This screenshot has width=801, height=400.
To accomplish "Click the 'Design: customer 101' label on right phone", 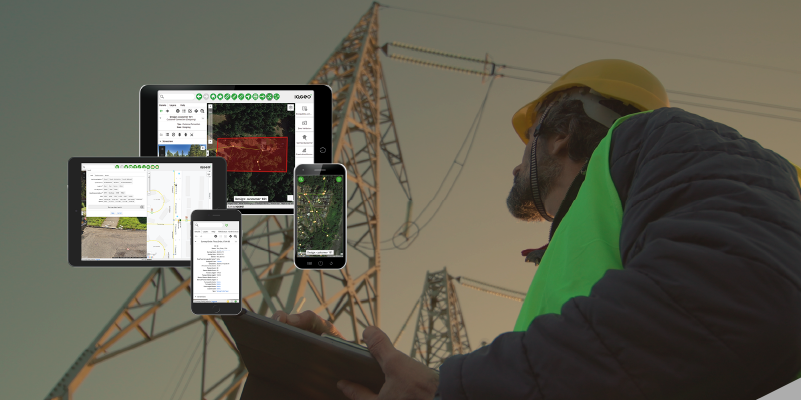I will 320,252.
